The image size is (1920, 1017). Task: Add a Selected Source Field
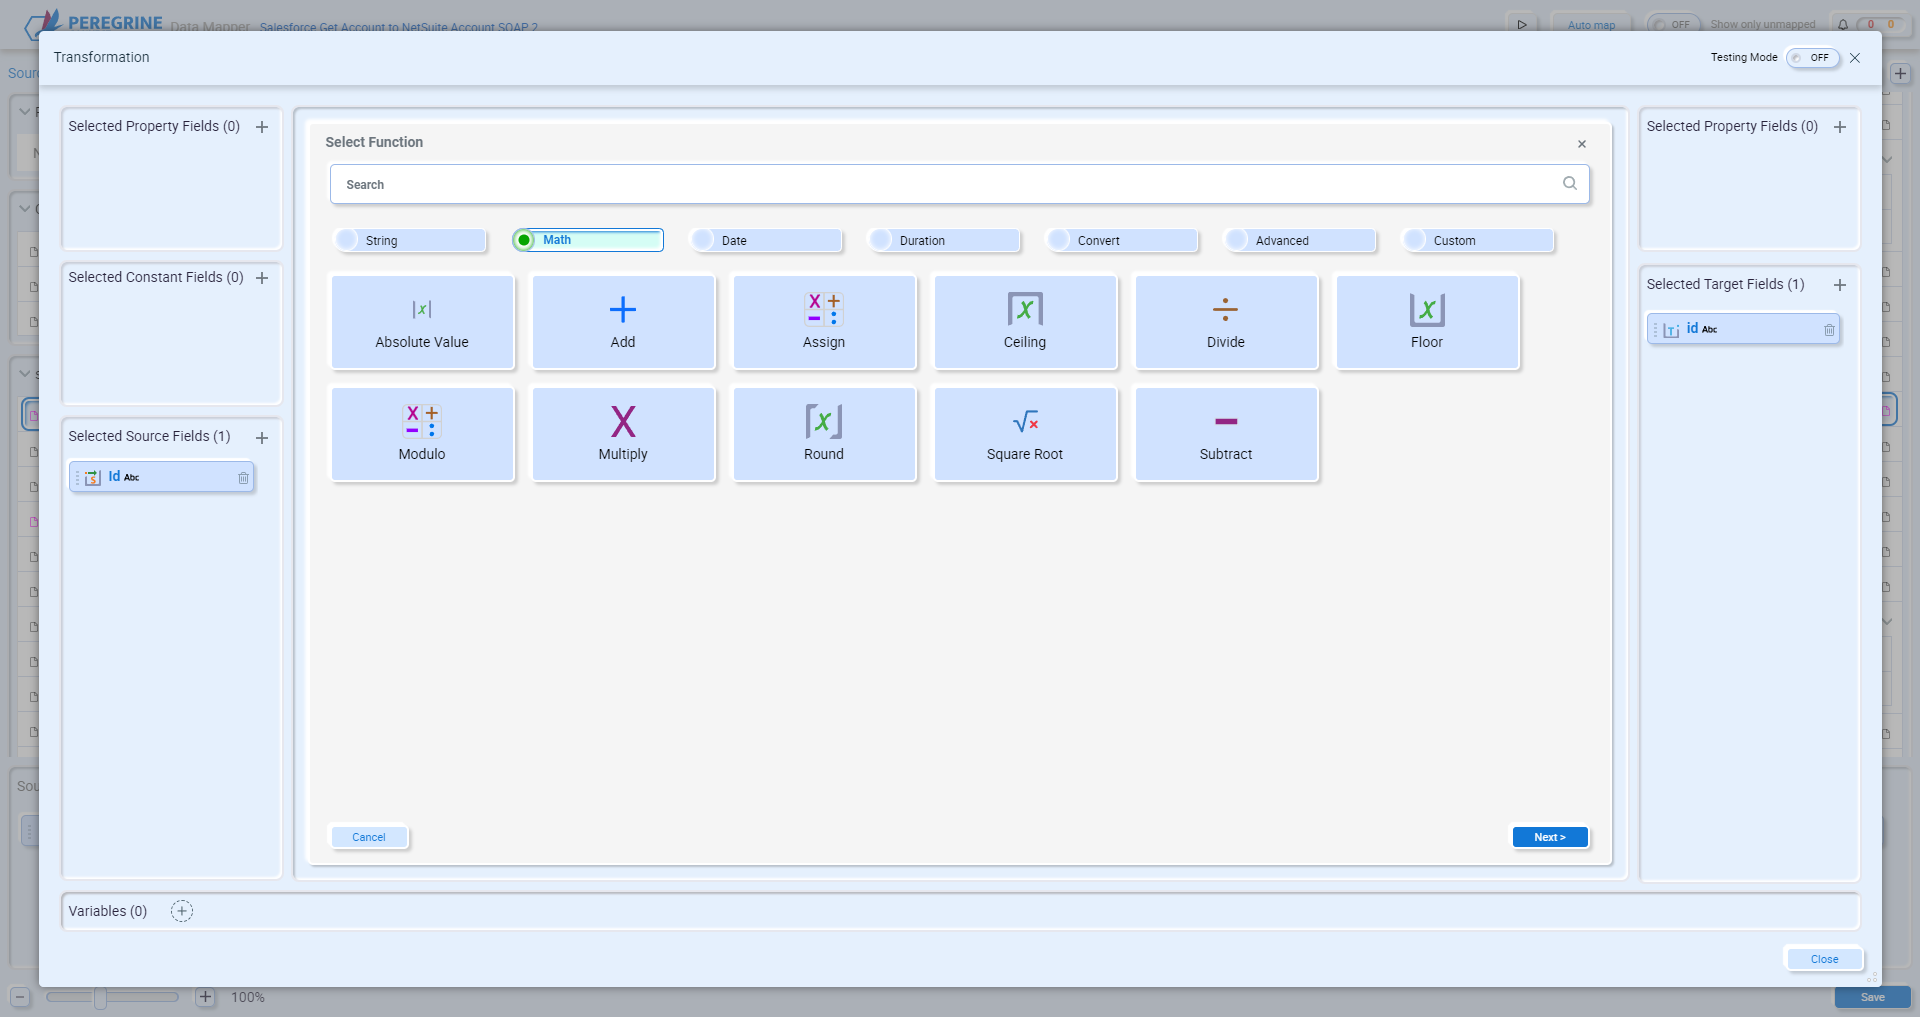[262, 438]
